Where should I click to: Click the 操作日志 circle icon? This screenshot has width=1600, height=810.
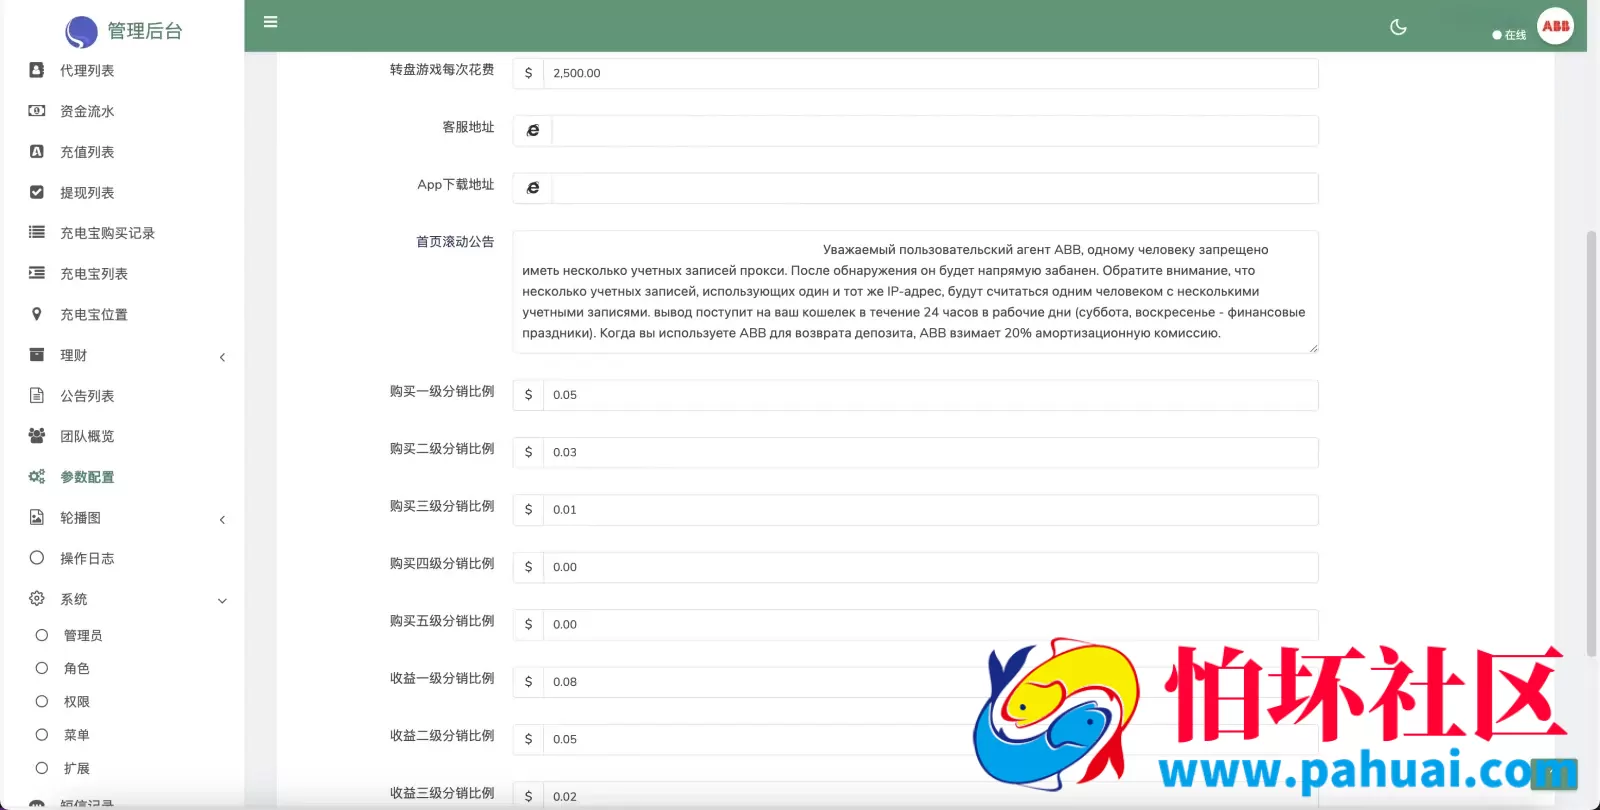(x=37, y=558)
